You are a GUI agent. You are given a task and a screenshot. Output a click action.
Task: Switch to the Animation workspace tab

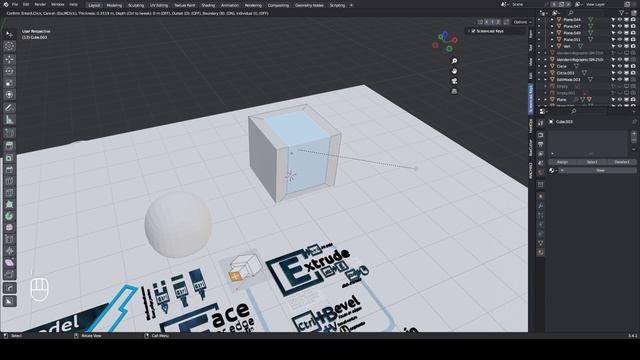(x=230, y=5)
